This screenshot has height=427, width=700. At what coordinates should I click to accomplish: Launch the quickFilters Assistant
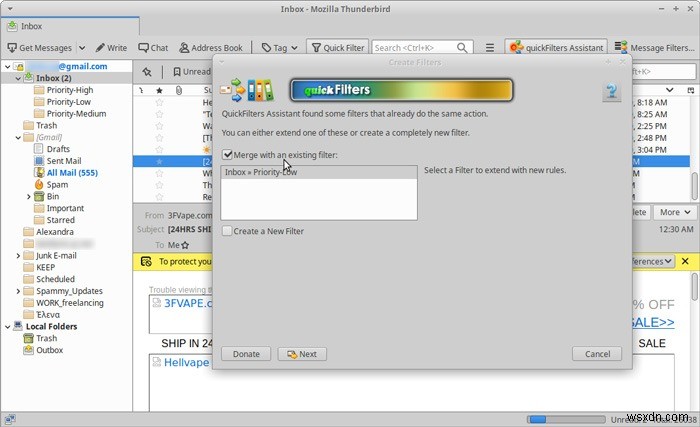pos(556,48)
